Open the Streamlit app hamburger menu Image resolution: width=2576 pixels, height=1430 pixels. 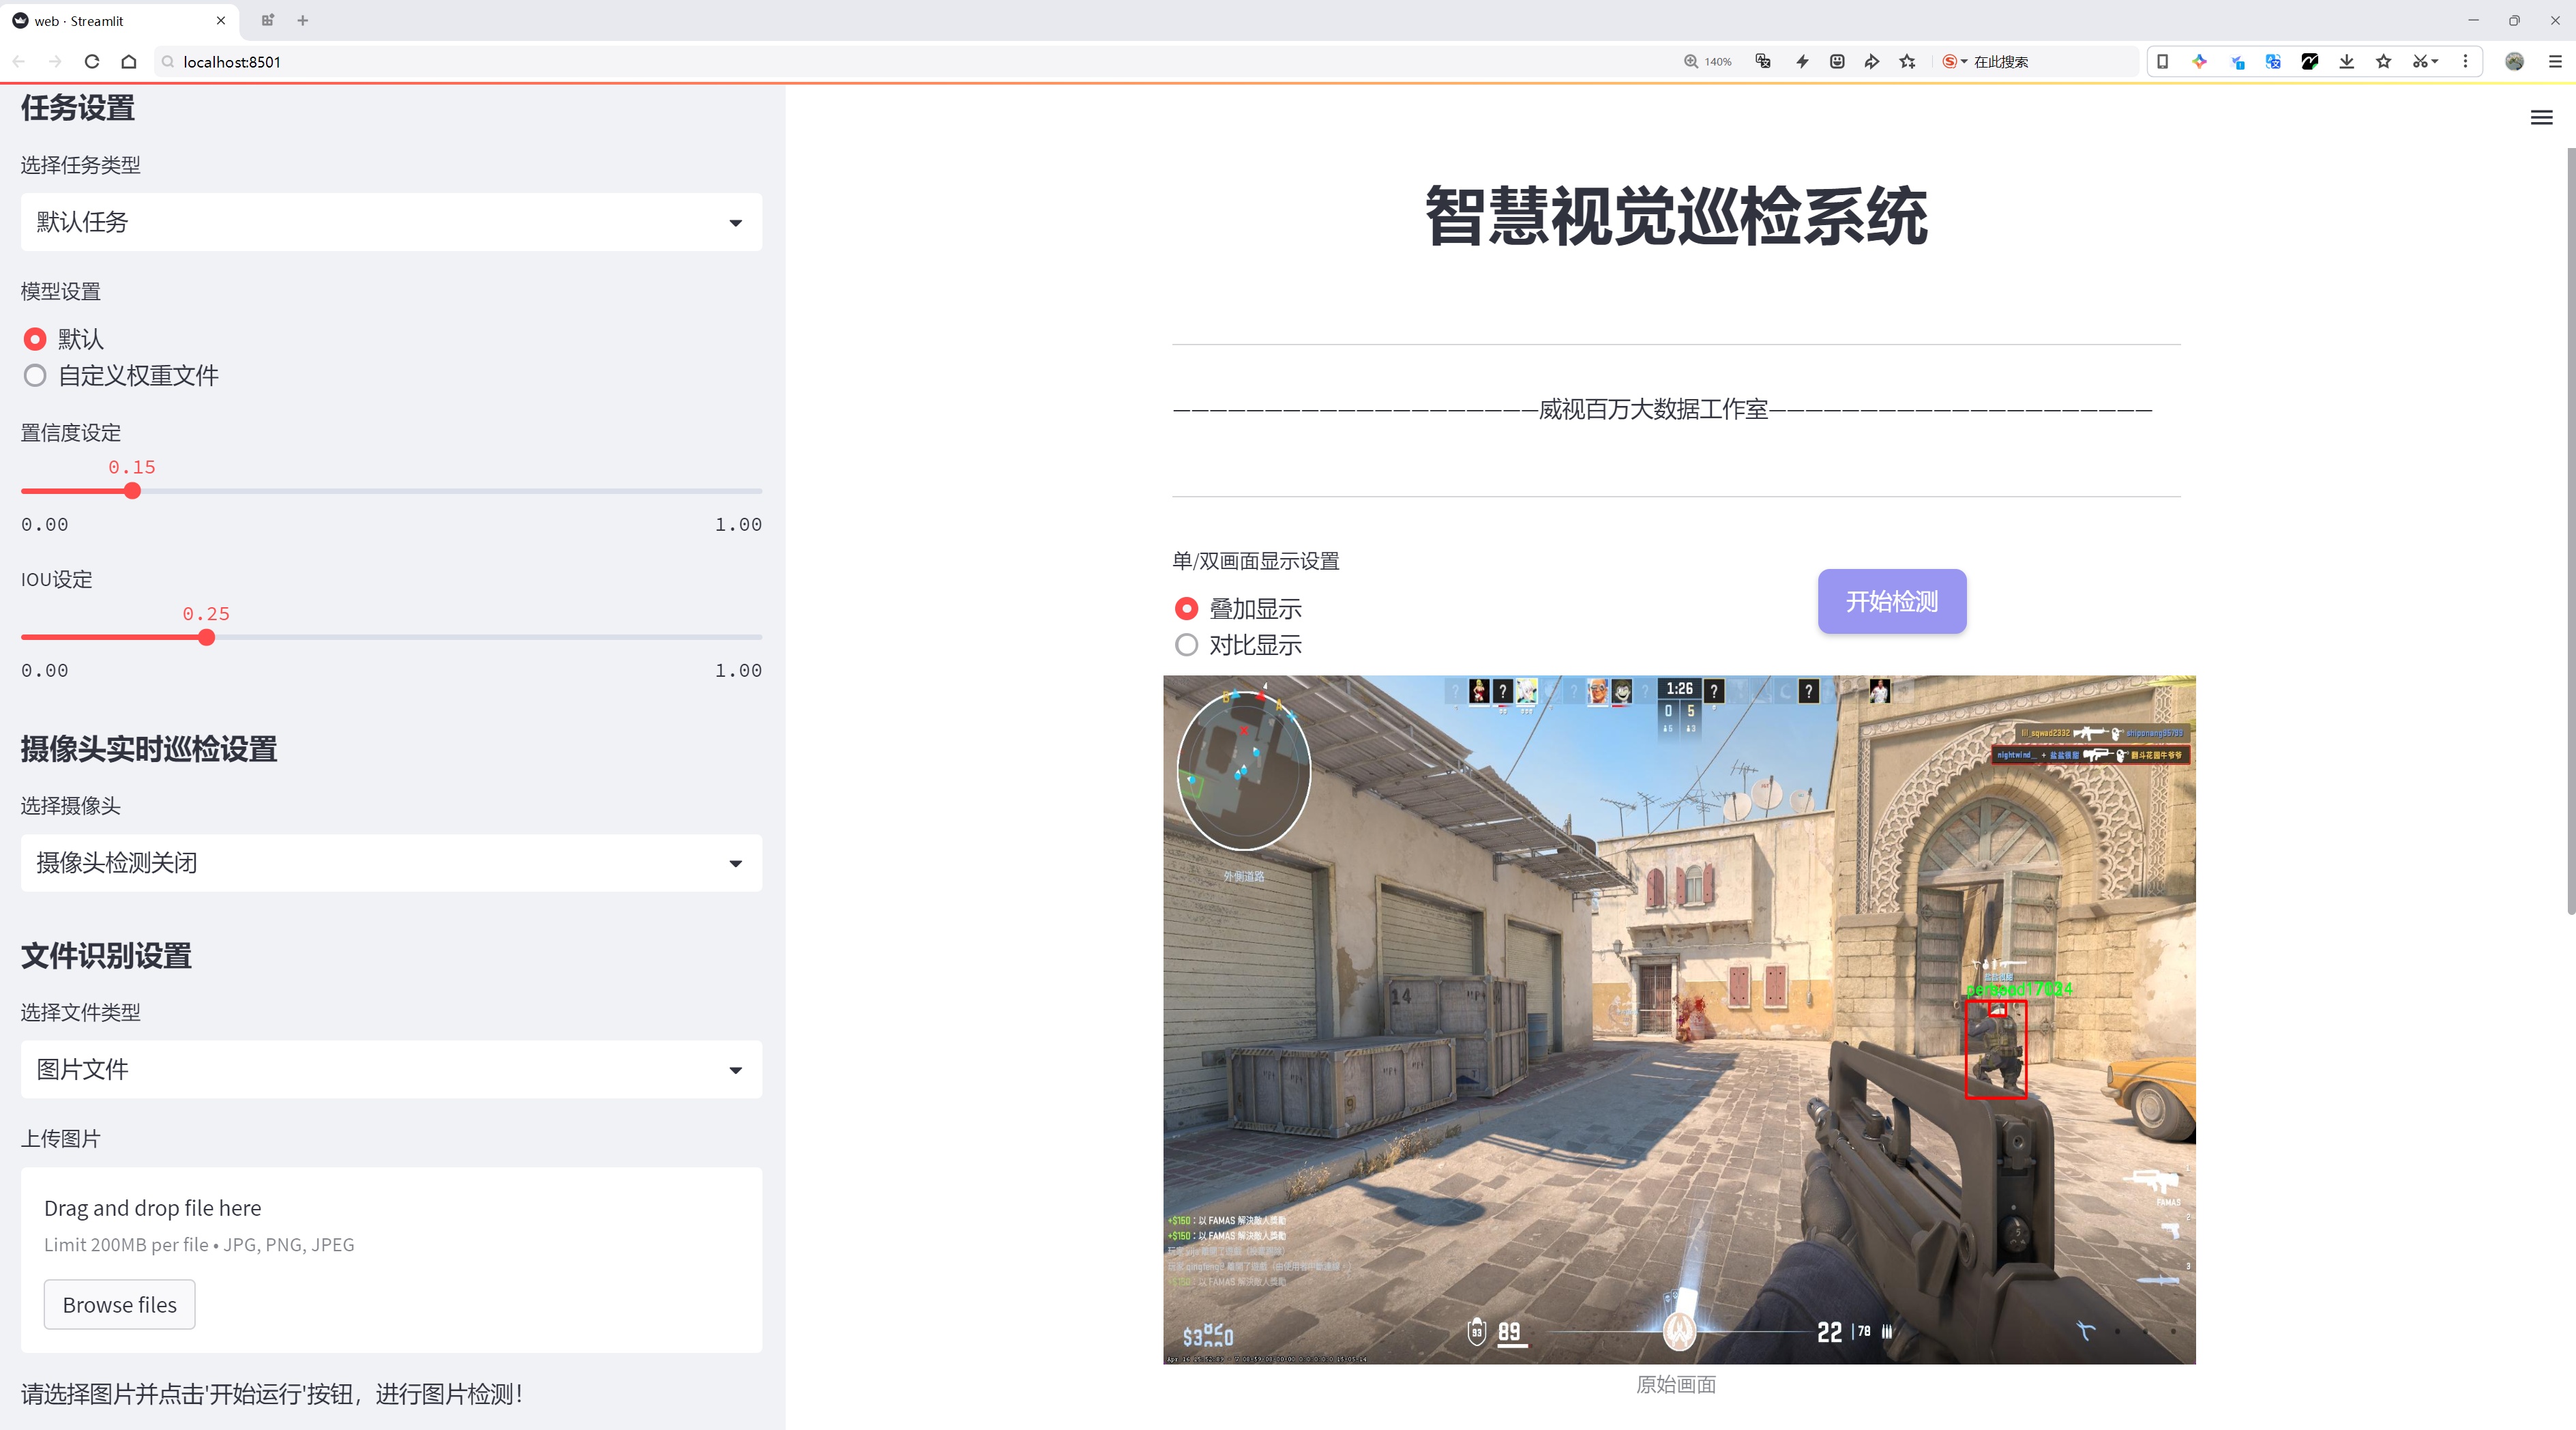[2541, 118]
